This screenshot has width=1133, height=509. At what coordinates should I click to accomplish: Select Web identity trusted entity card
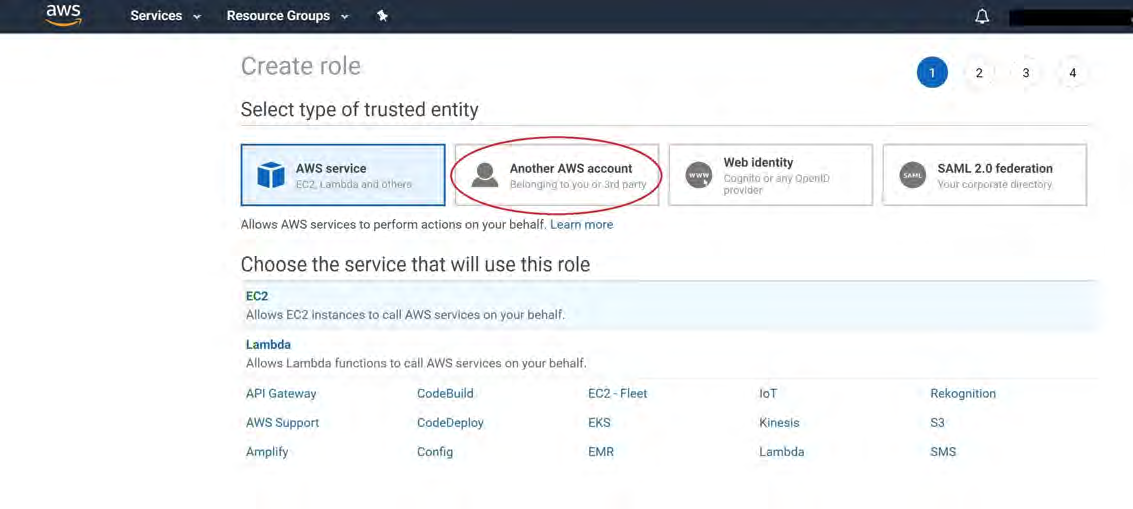click(x=770, y=175)
